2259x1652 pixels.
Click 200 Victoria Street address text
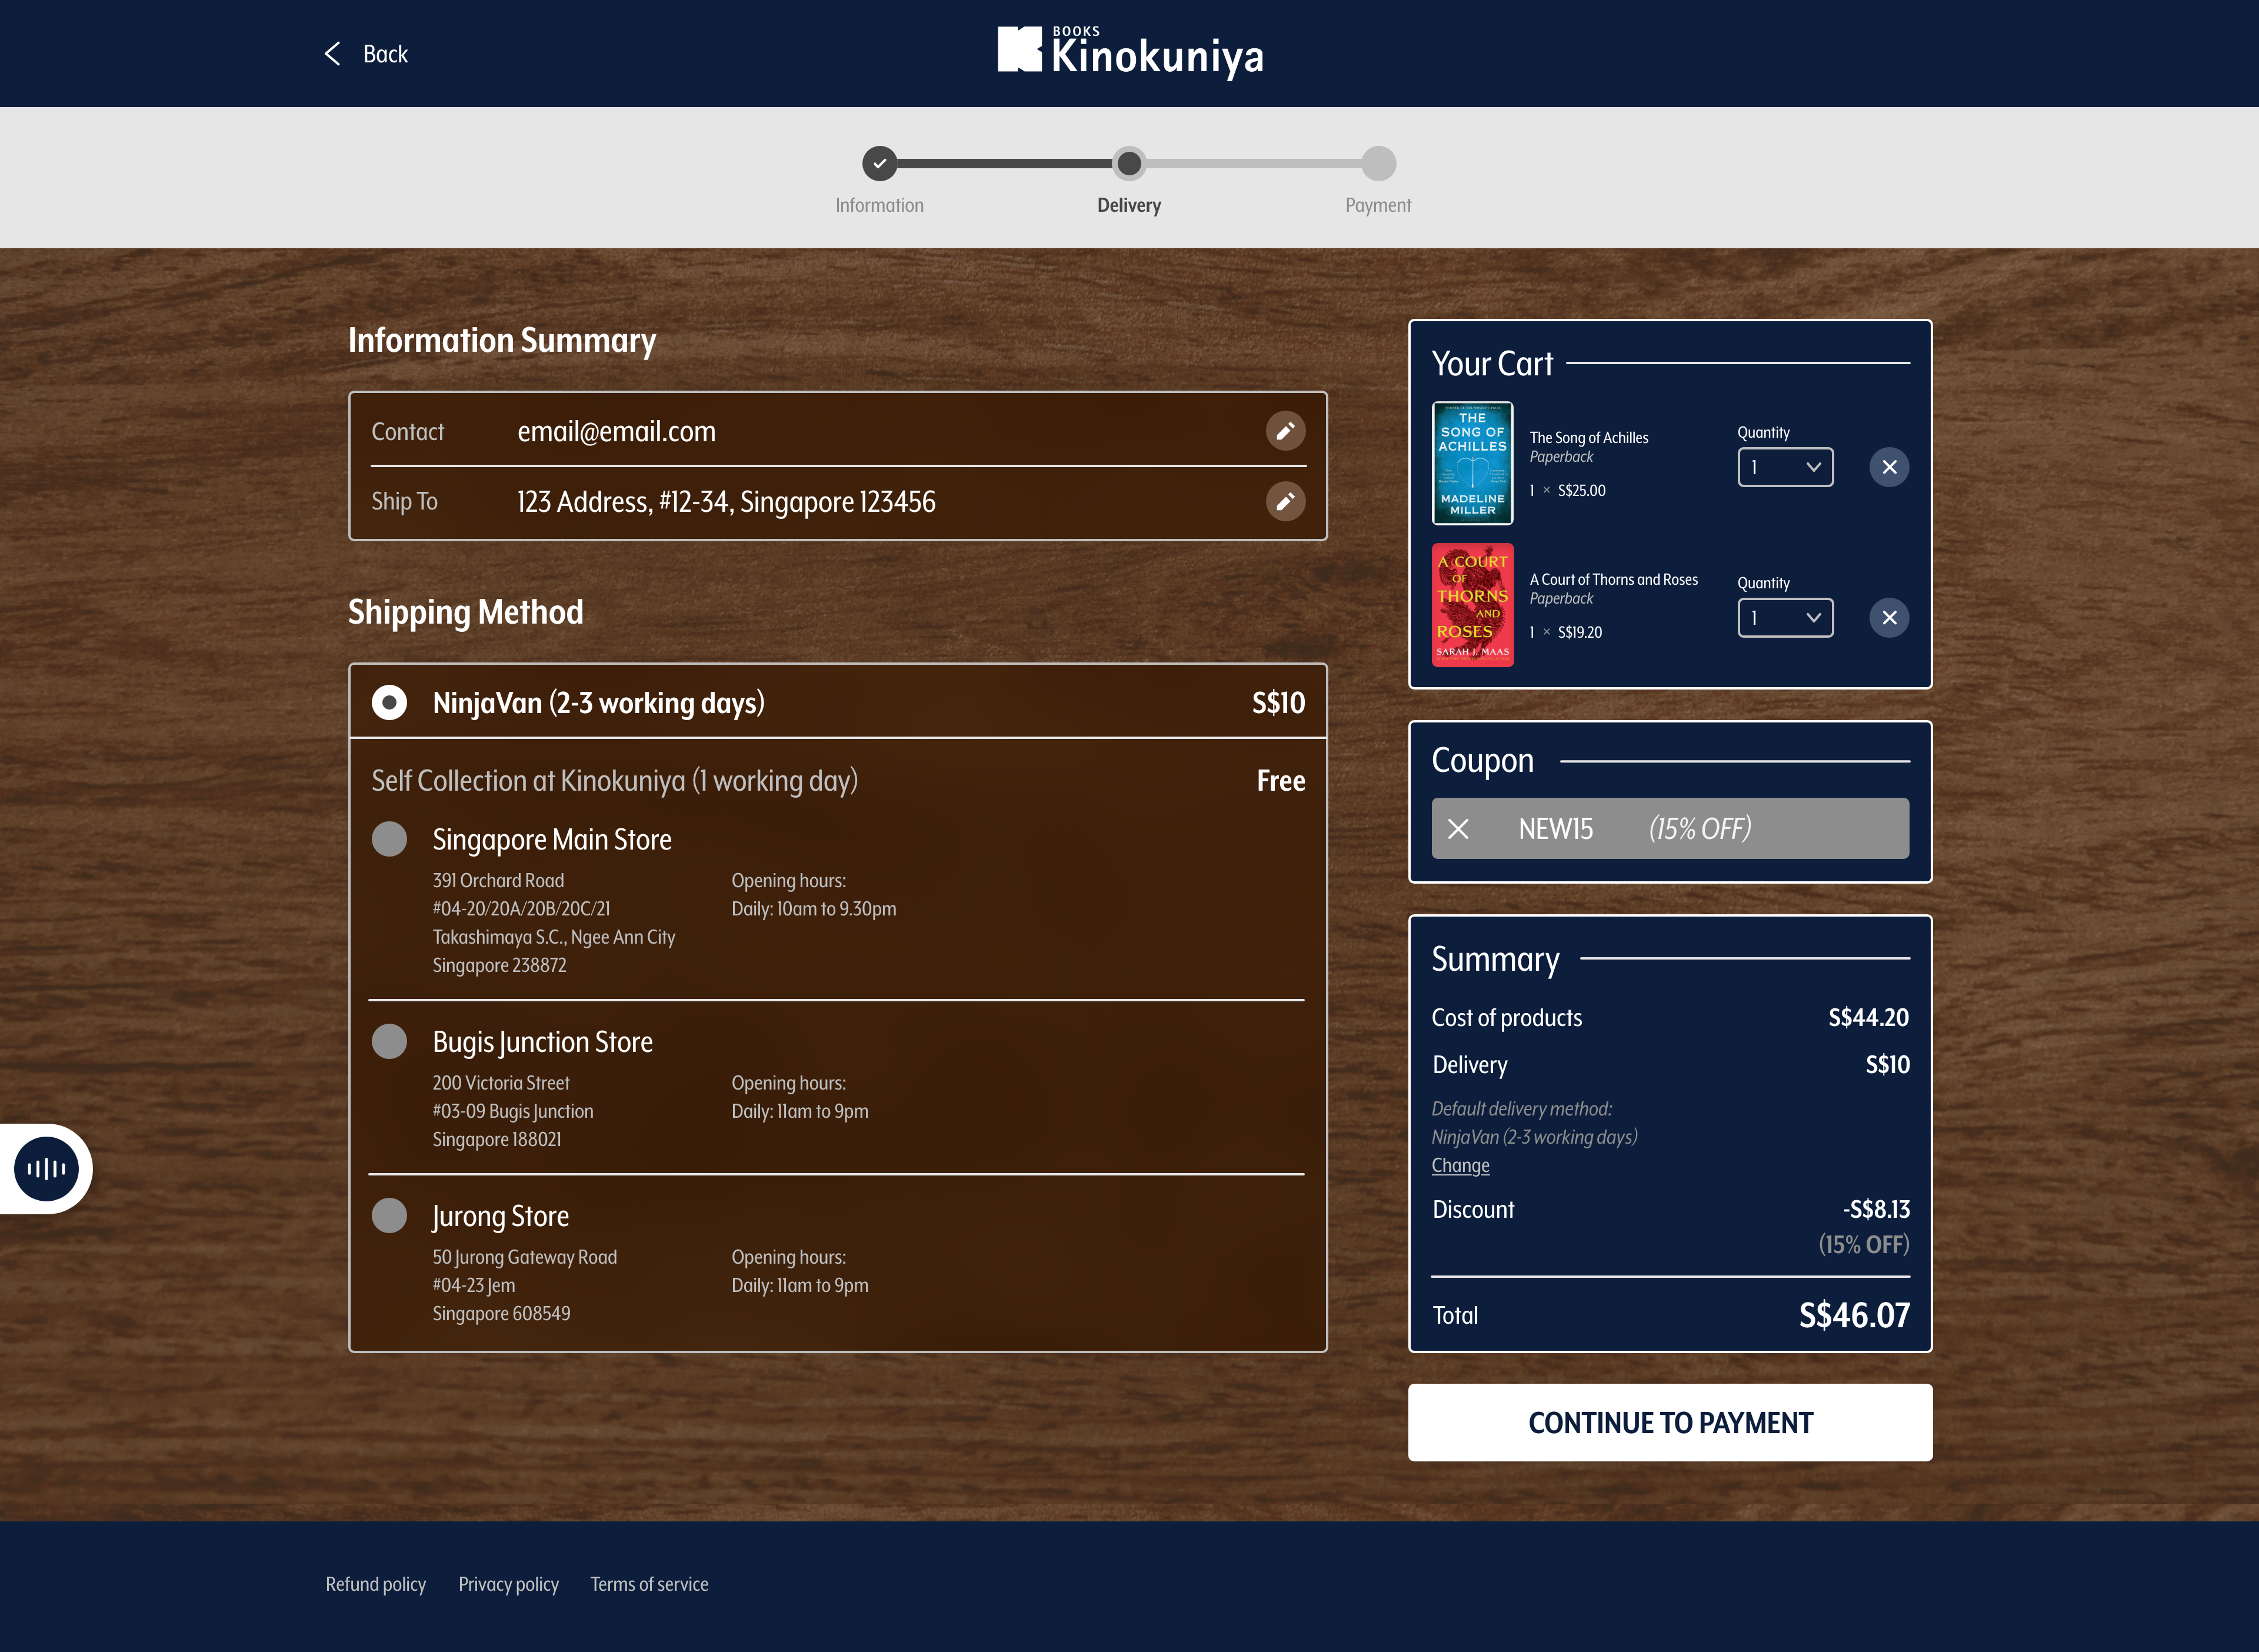[501, 1082]
